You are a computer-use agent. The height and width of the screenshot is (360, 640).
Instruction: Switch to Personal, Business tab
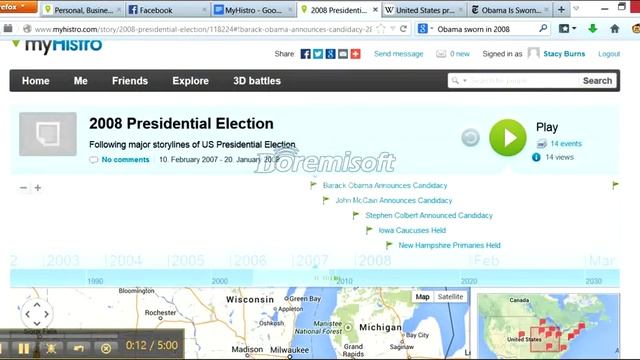82,10
